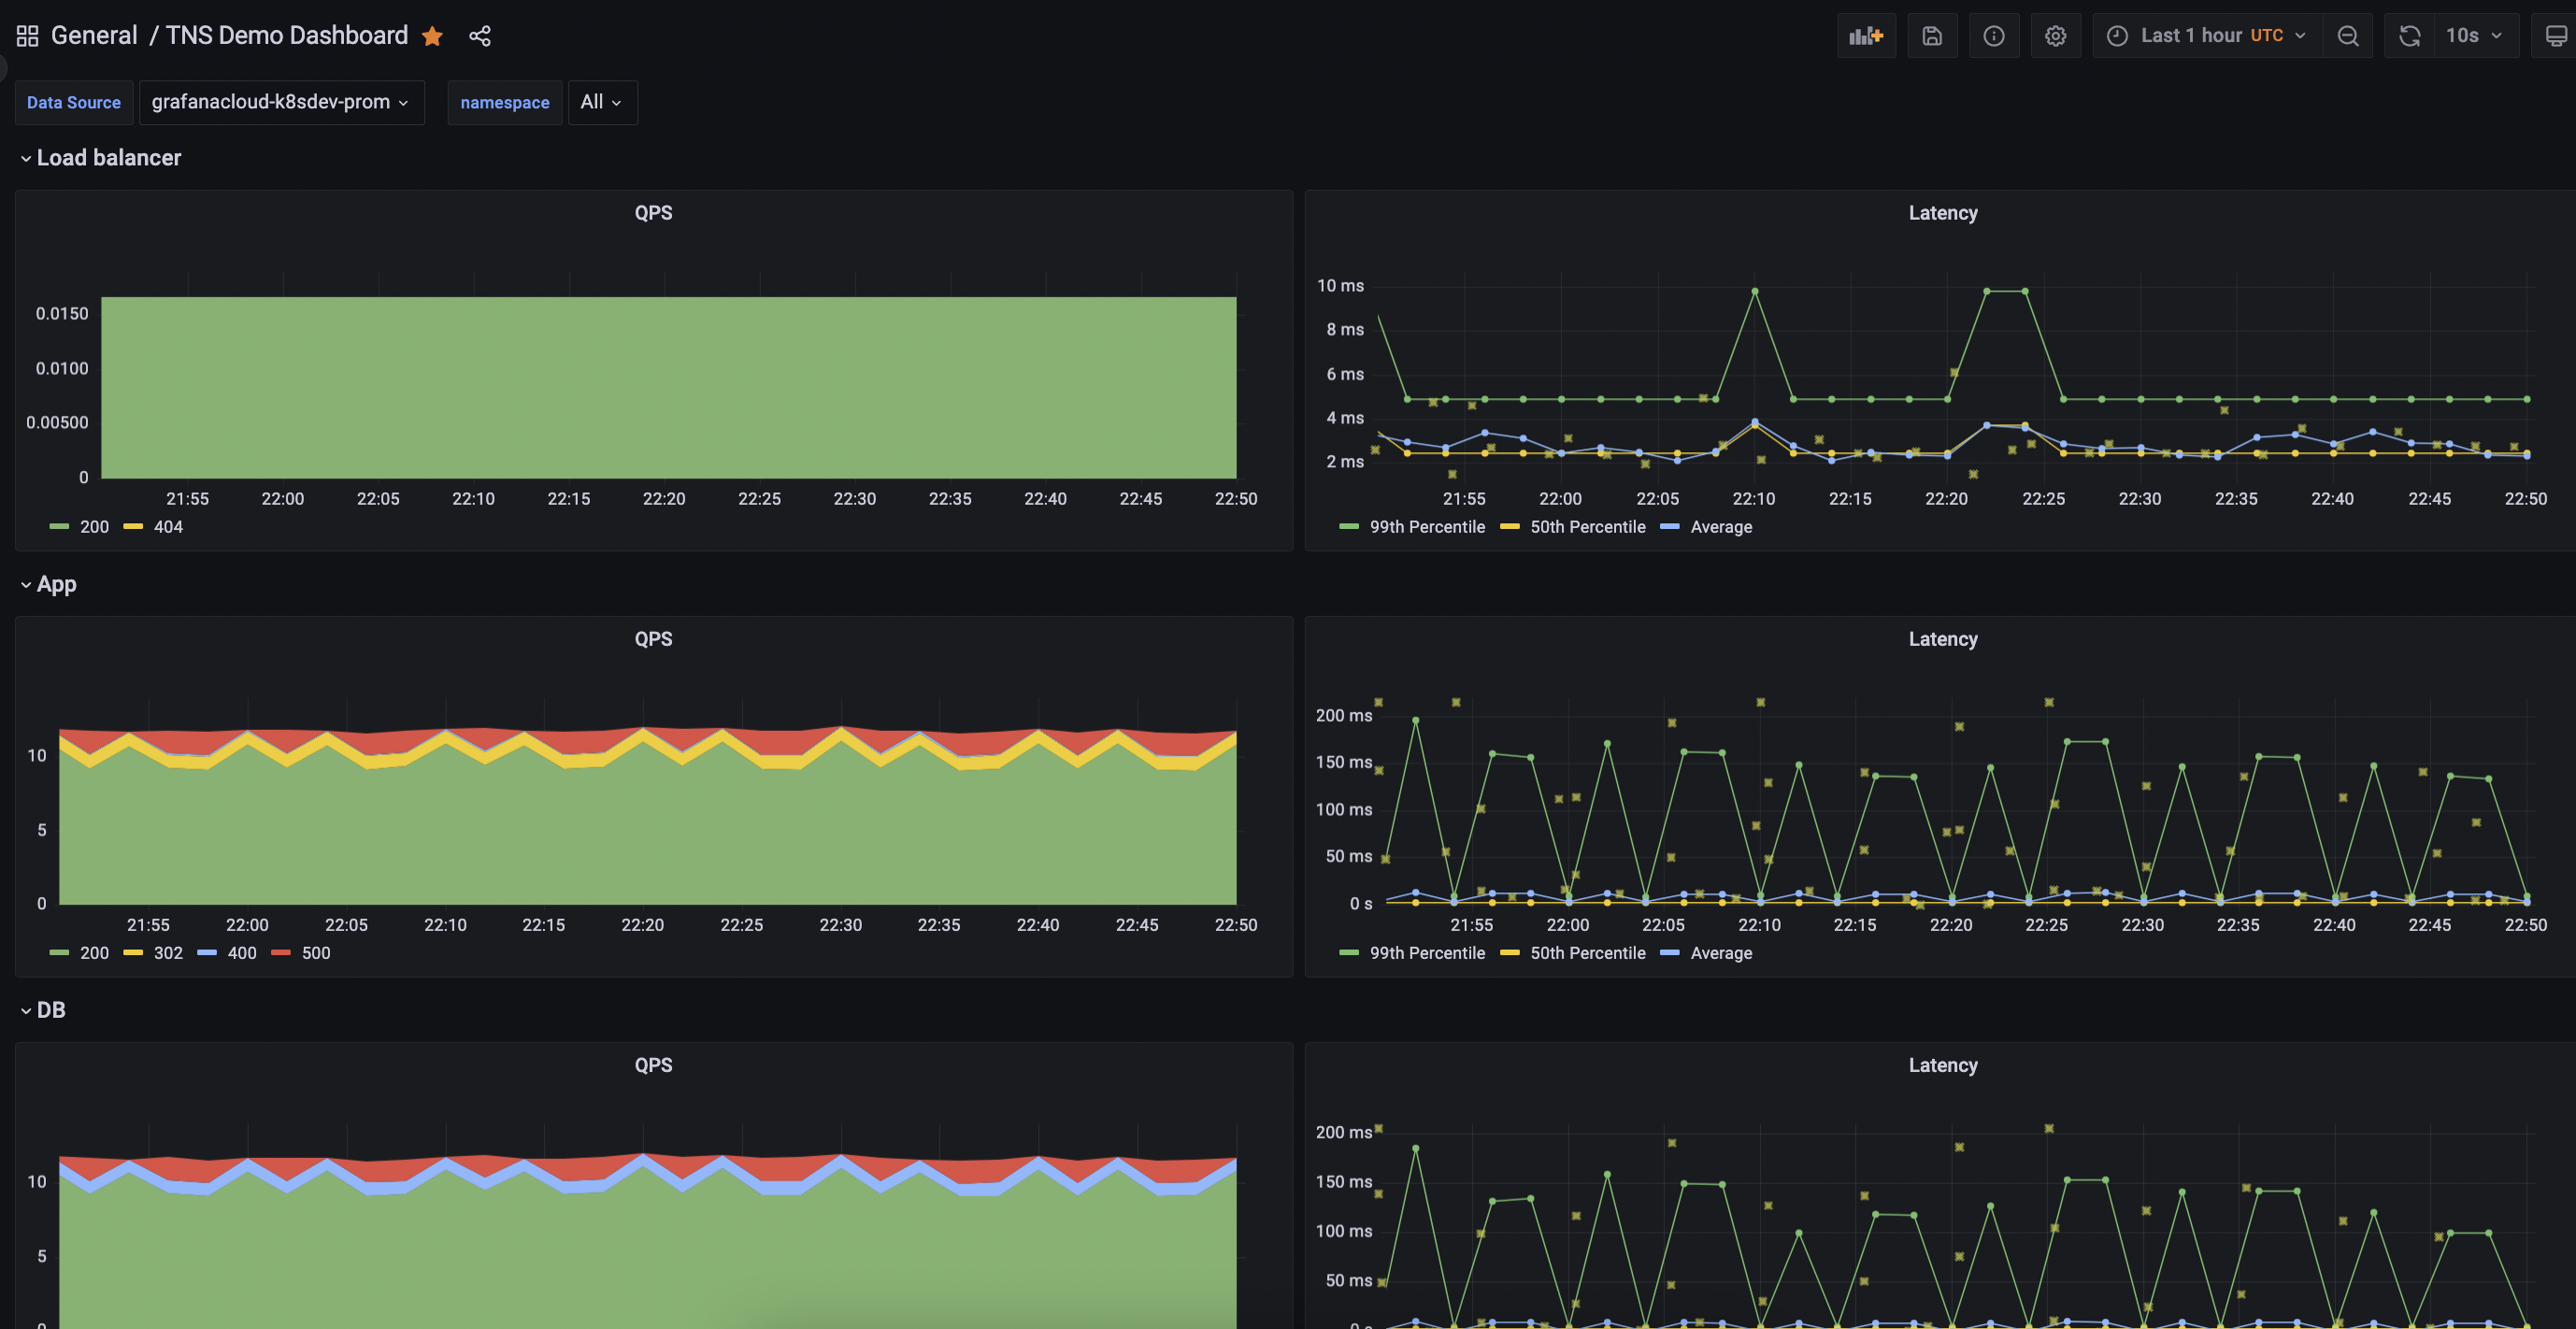Viewport: 2576px width, 1329px height.
Task: Go to the General folder link
Action: click(x=94, y=36)
